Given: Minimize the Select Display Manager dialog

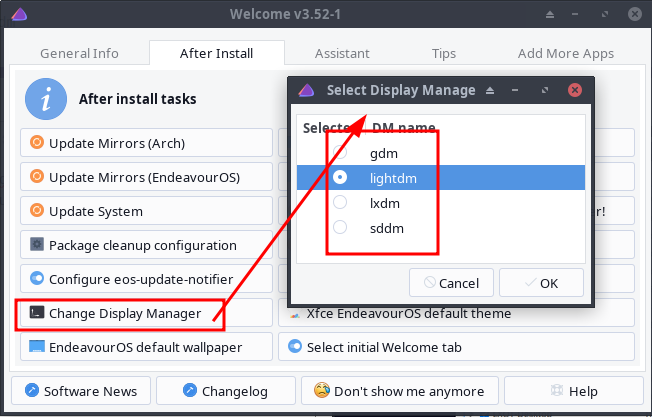Looking at the screenshot, I should click(515, 90).
